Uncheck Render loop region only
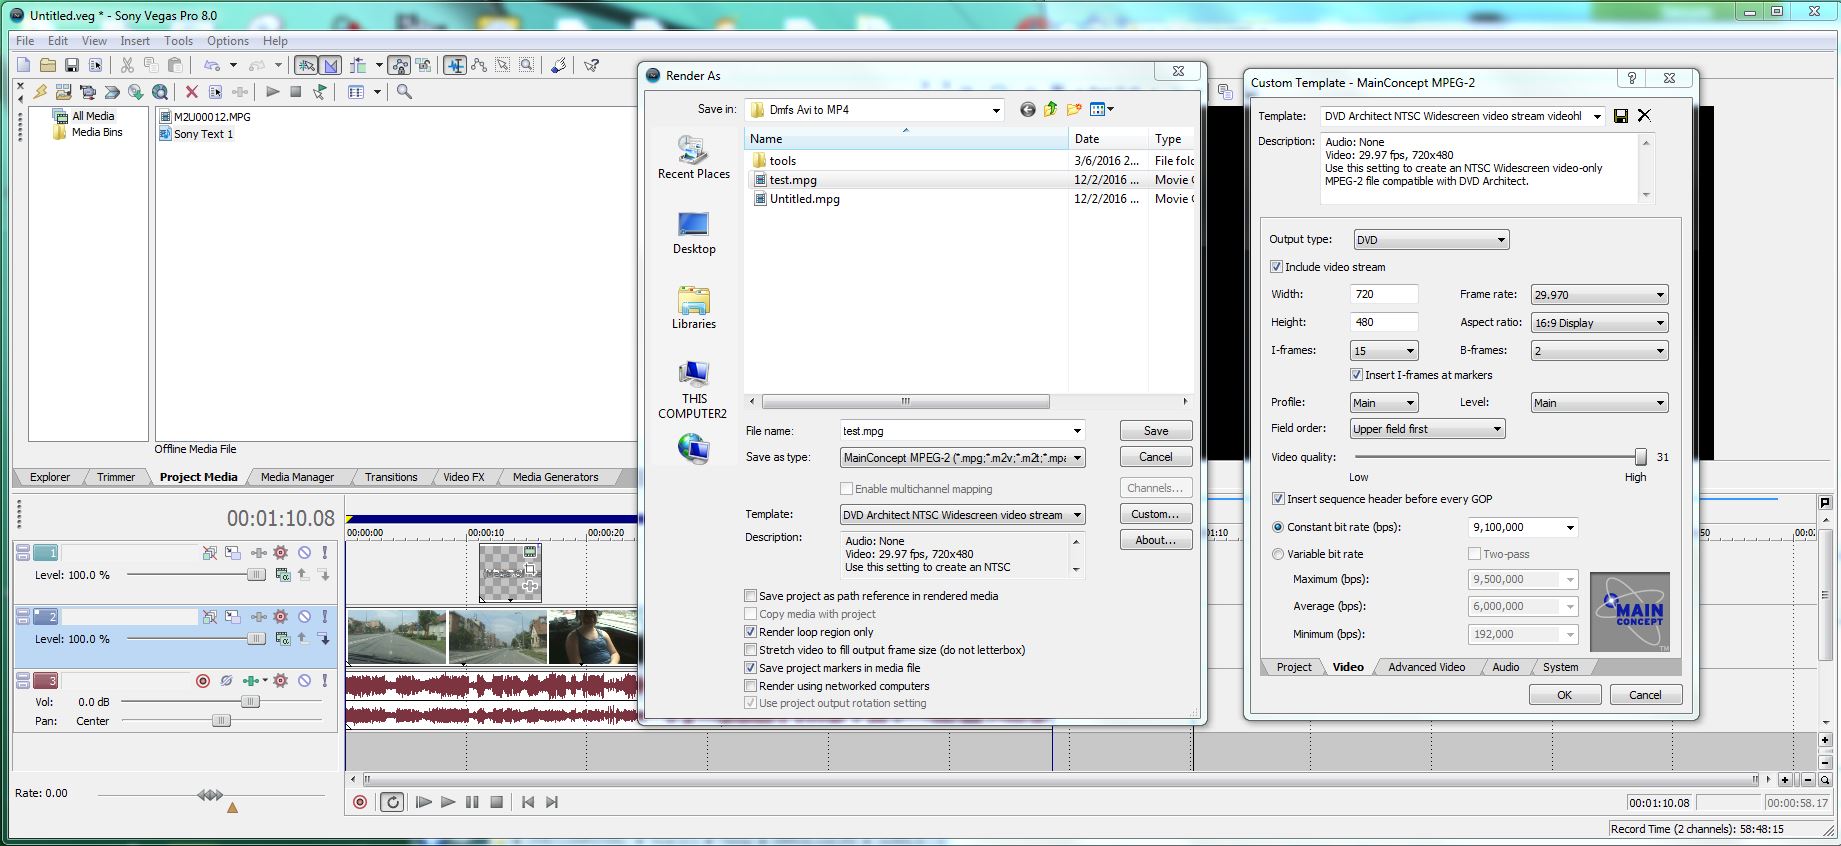The width and height of the screenshot is (1841, 846). click(x=751, y=632)
